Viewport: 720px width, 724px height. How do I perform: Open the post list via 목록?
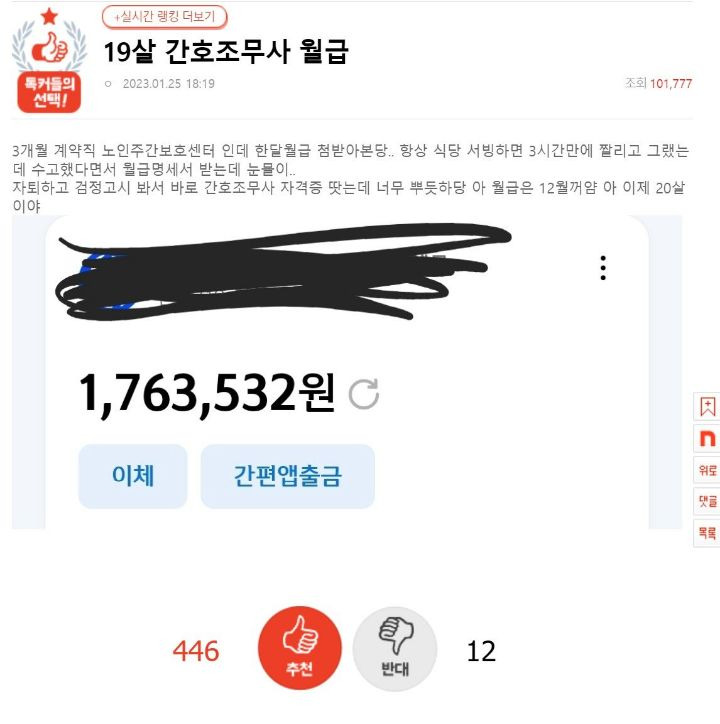707,533
